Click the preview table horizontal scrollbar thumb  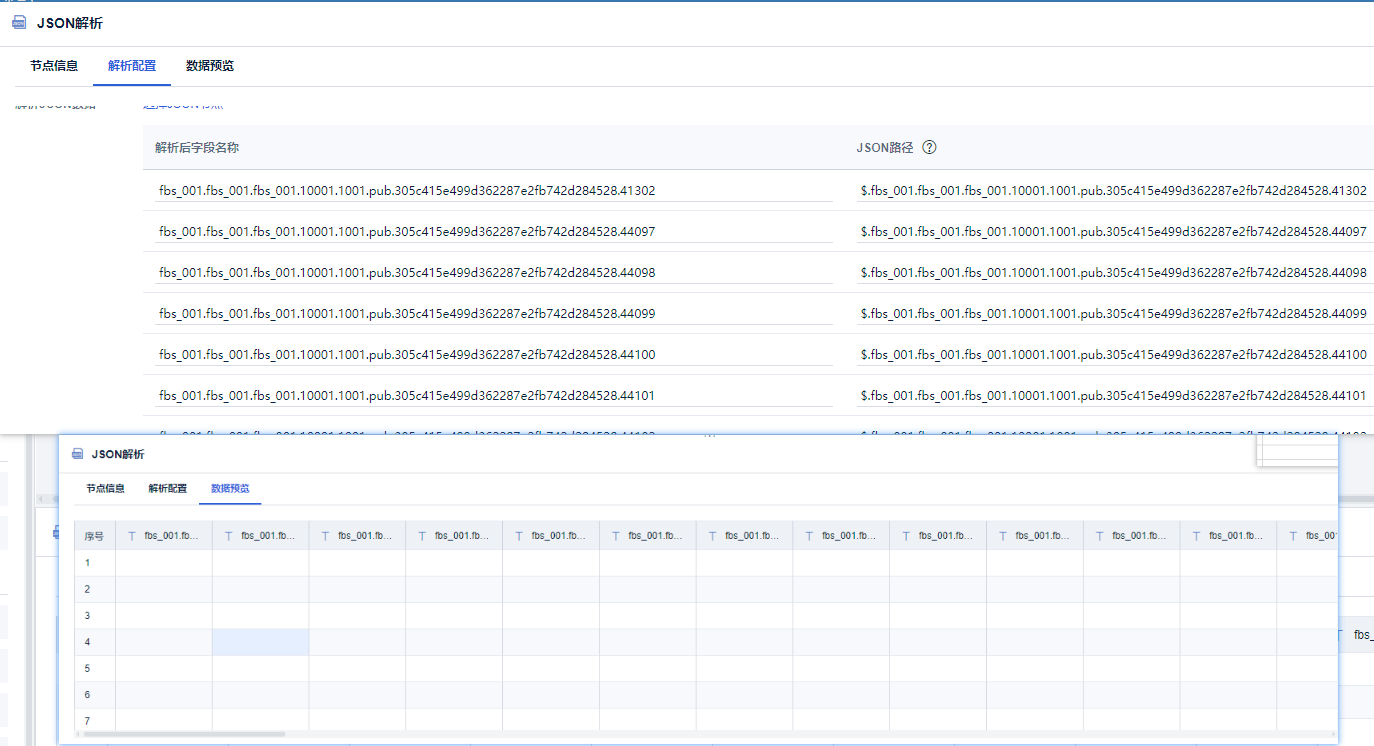185,734
